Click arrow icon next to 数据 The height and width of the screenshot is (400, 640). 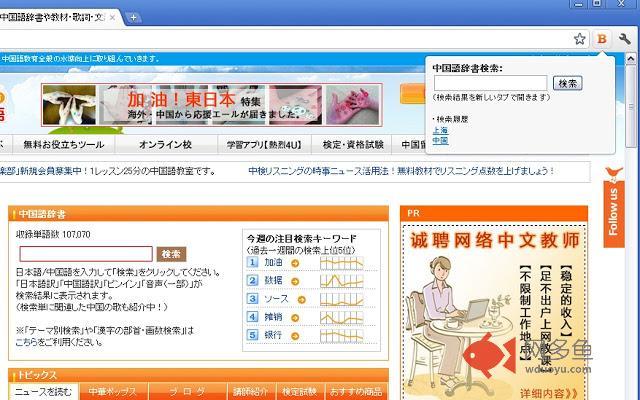[295, 281]
